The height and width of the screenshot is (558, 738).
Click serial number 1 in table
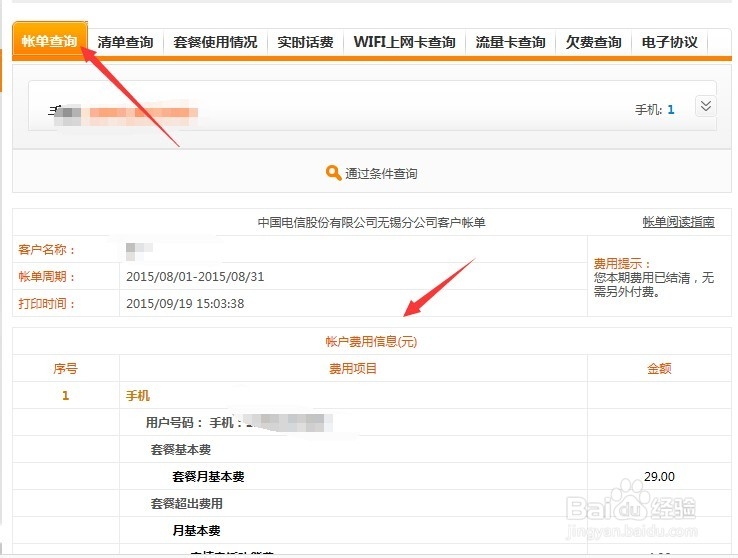65,396
